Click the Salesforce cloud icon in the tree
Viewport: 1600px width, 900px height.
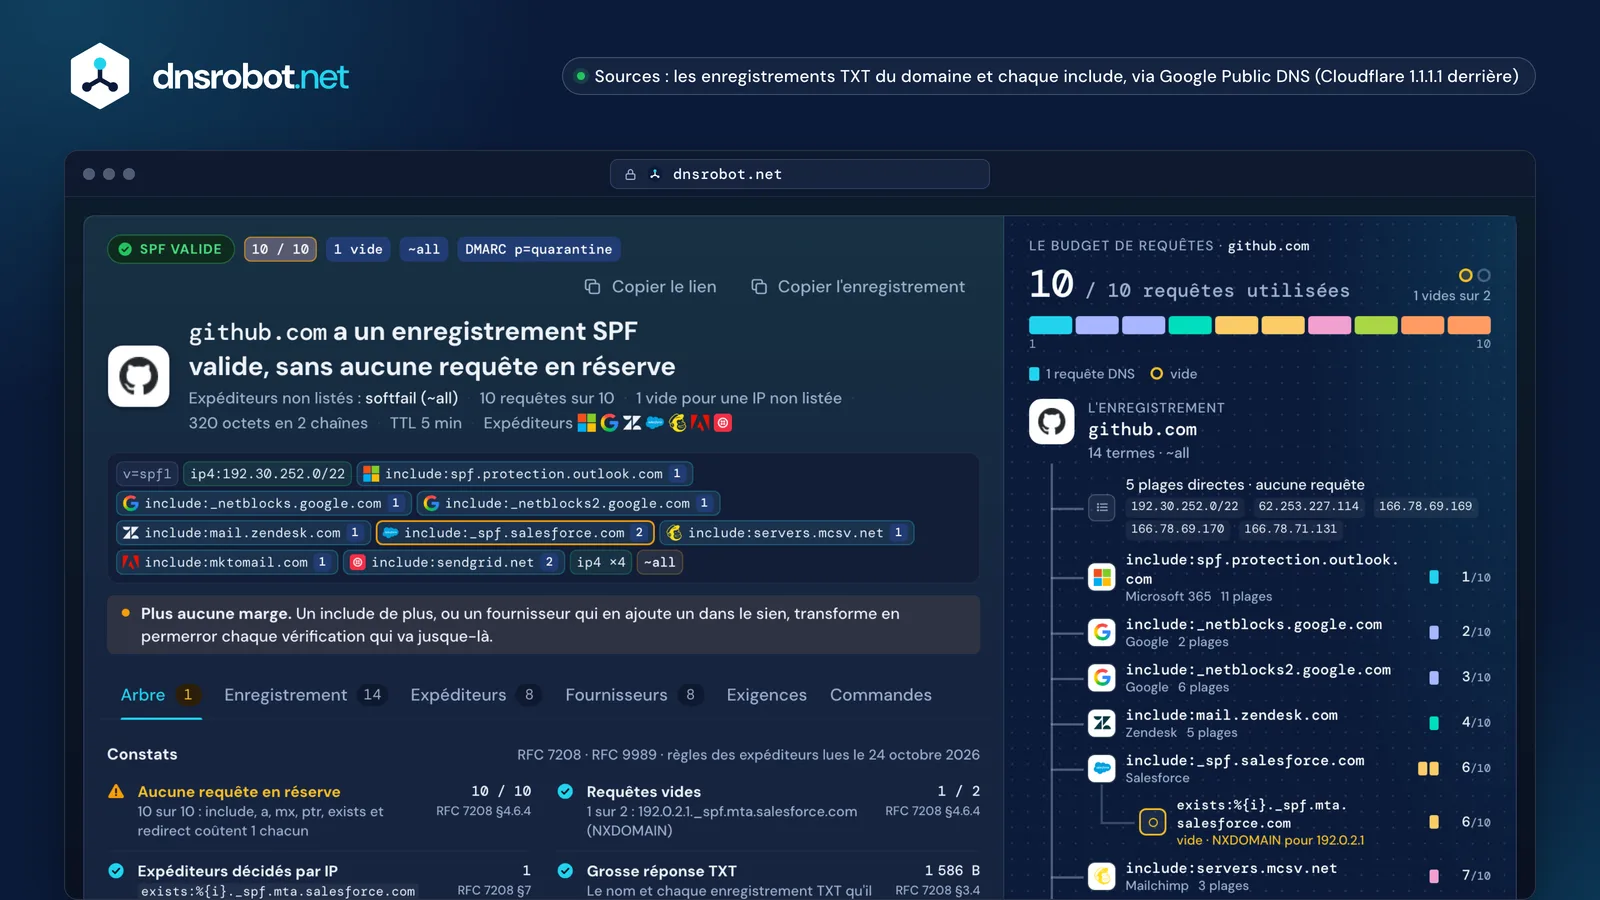1101,768
